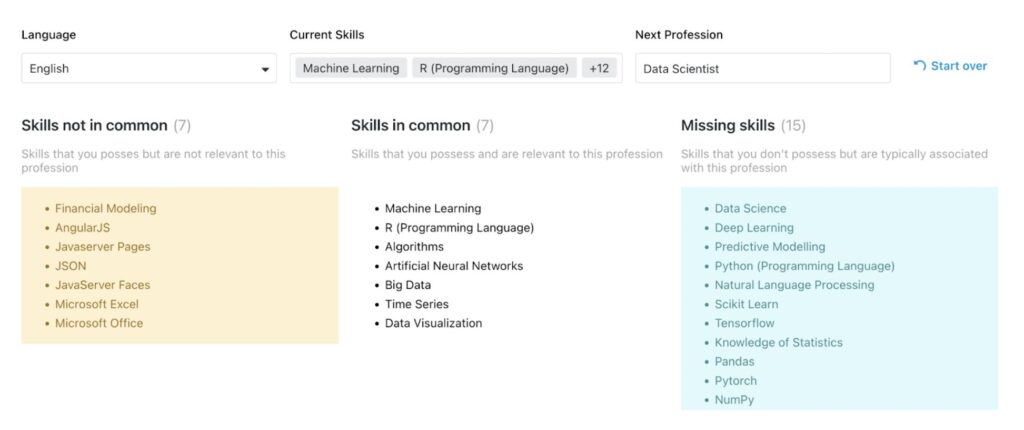Select AngularJS list item
1024x430 pixels.
(x=82, y=227)
